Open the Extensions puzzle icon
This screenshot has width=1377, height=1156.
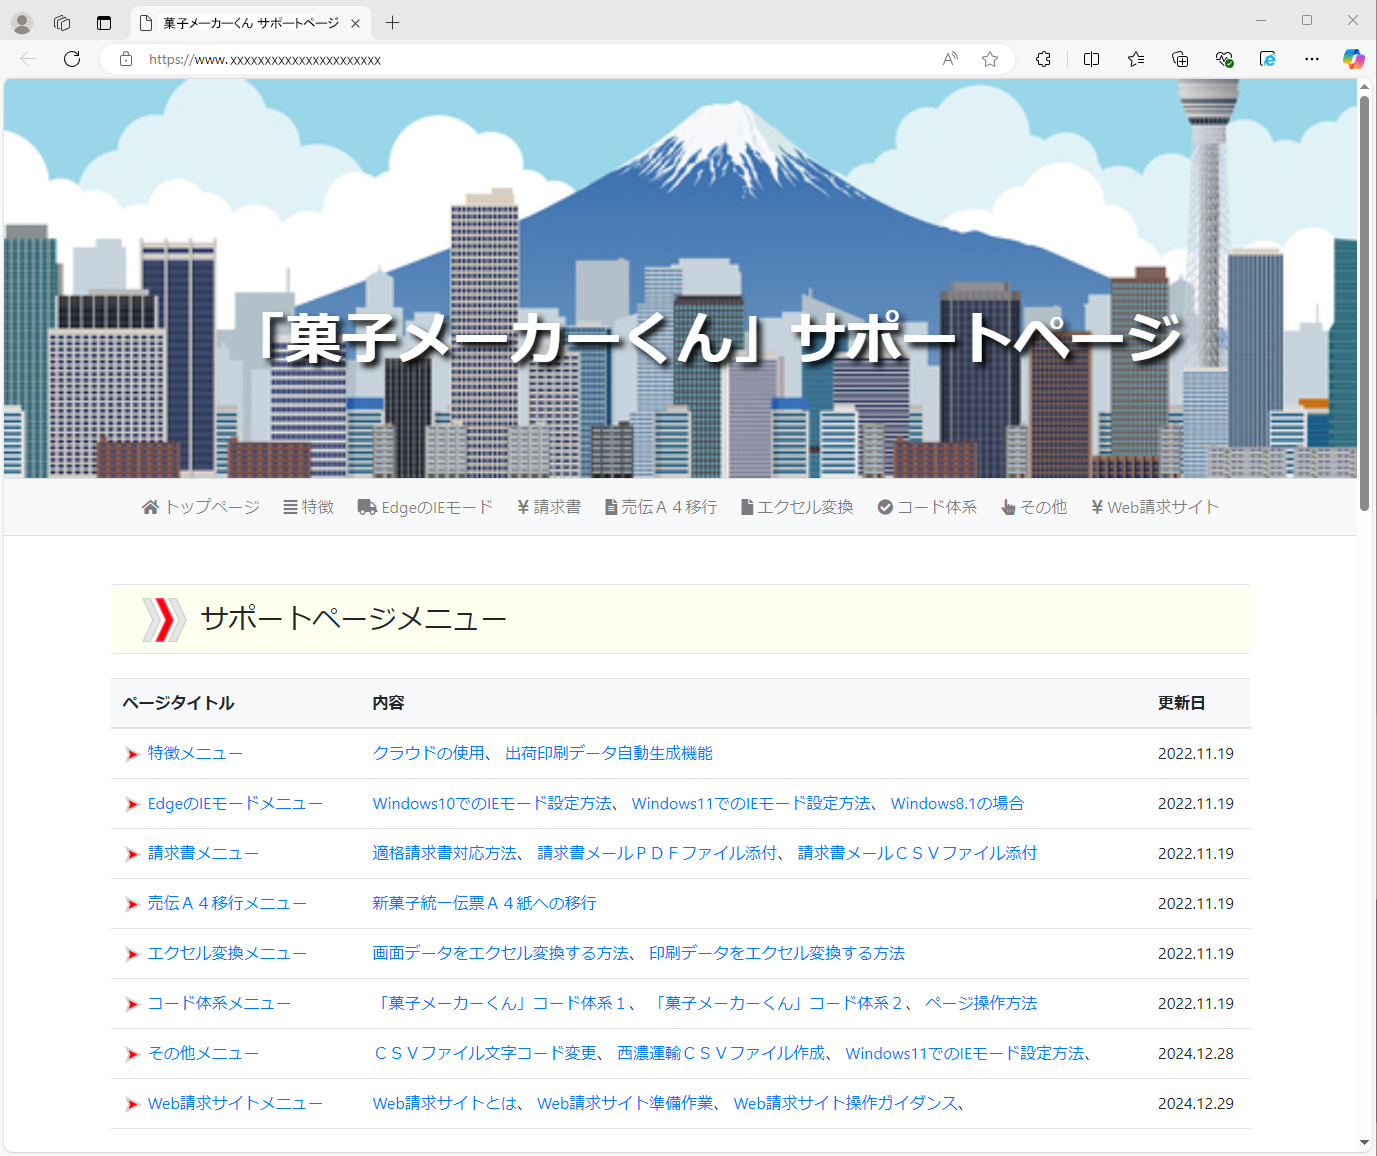[x=1043, y=59]
